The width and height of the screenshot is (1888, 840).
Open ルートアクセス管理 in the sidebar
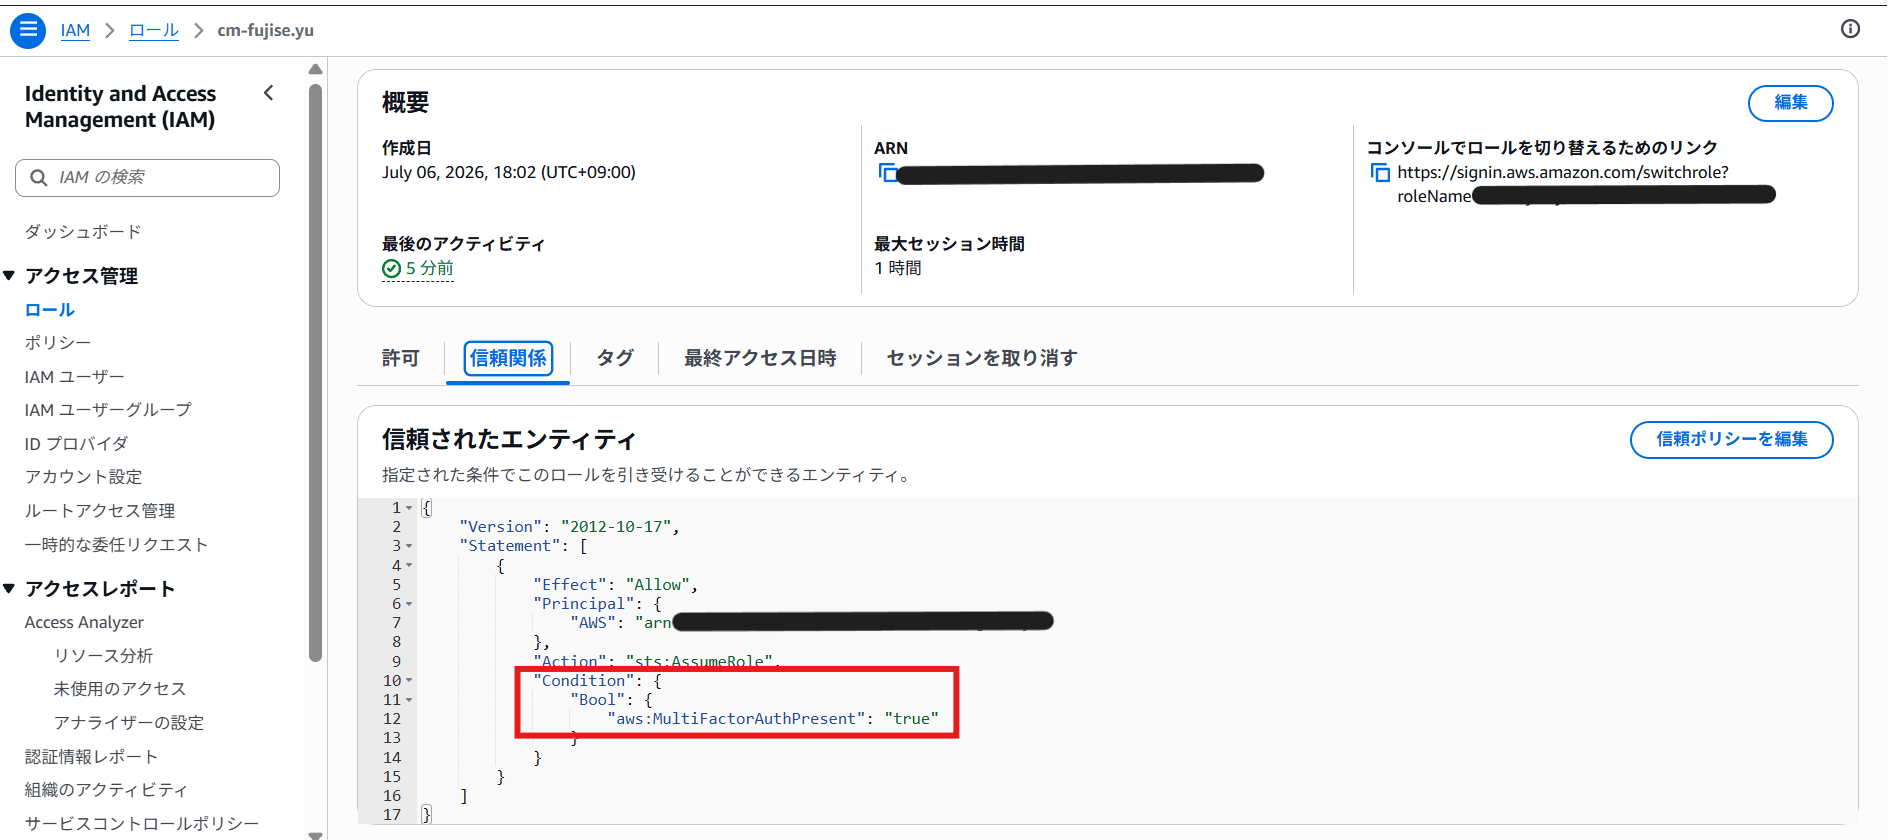[100, 511]
